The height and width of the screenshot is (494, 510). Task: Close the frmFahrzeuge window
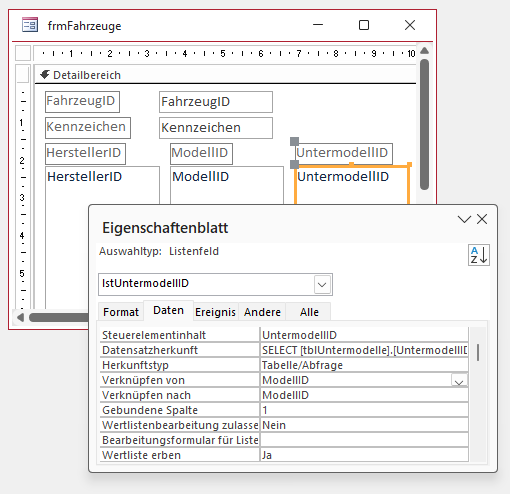pos(410,25)
